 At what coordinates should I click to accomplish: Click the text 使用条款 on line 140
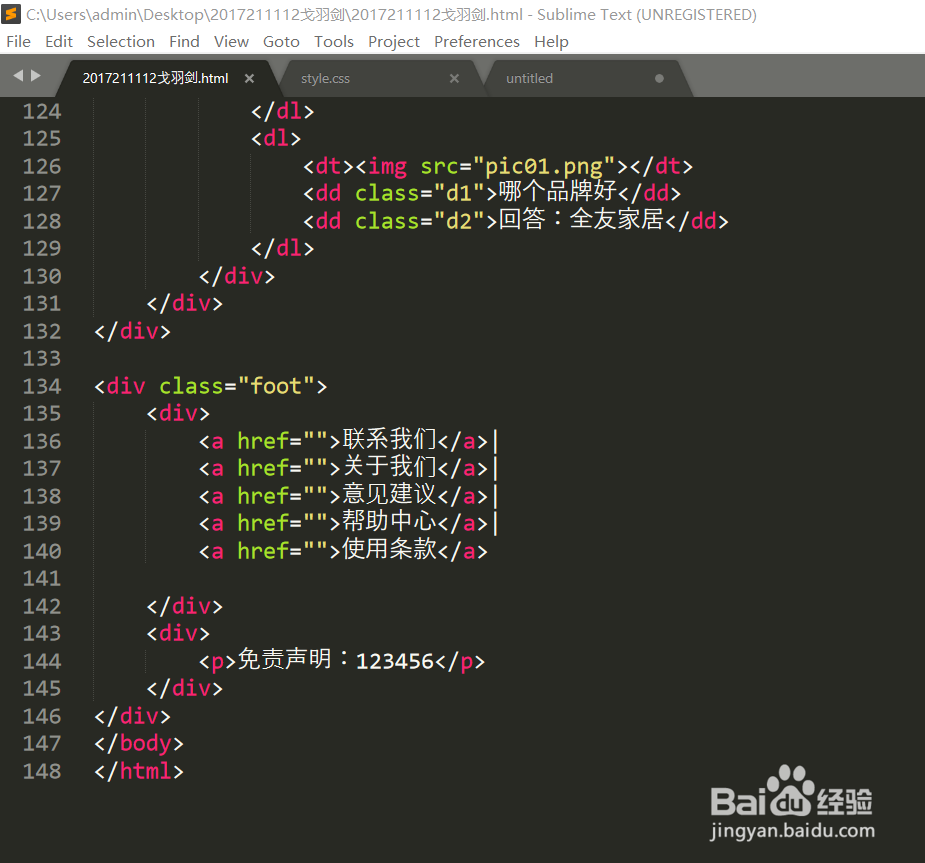tap(389, 549)
